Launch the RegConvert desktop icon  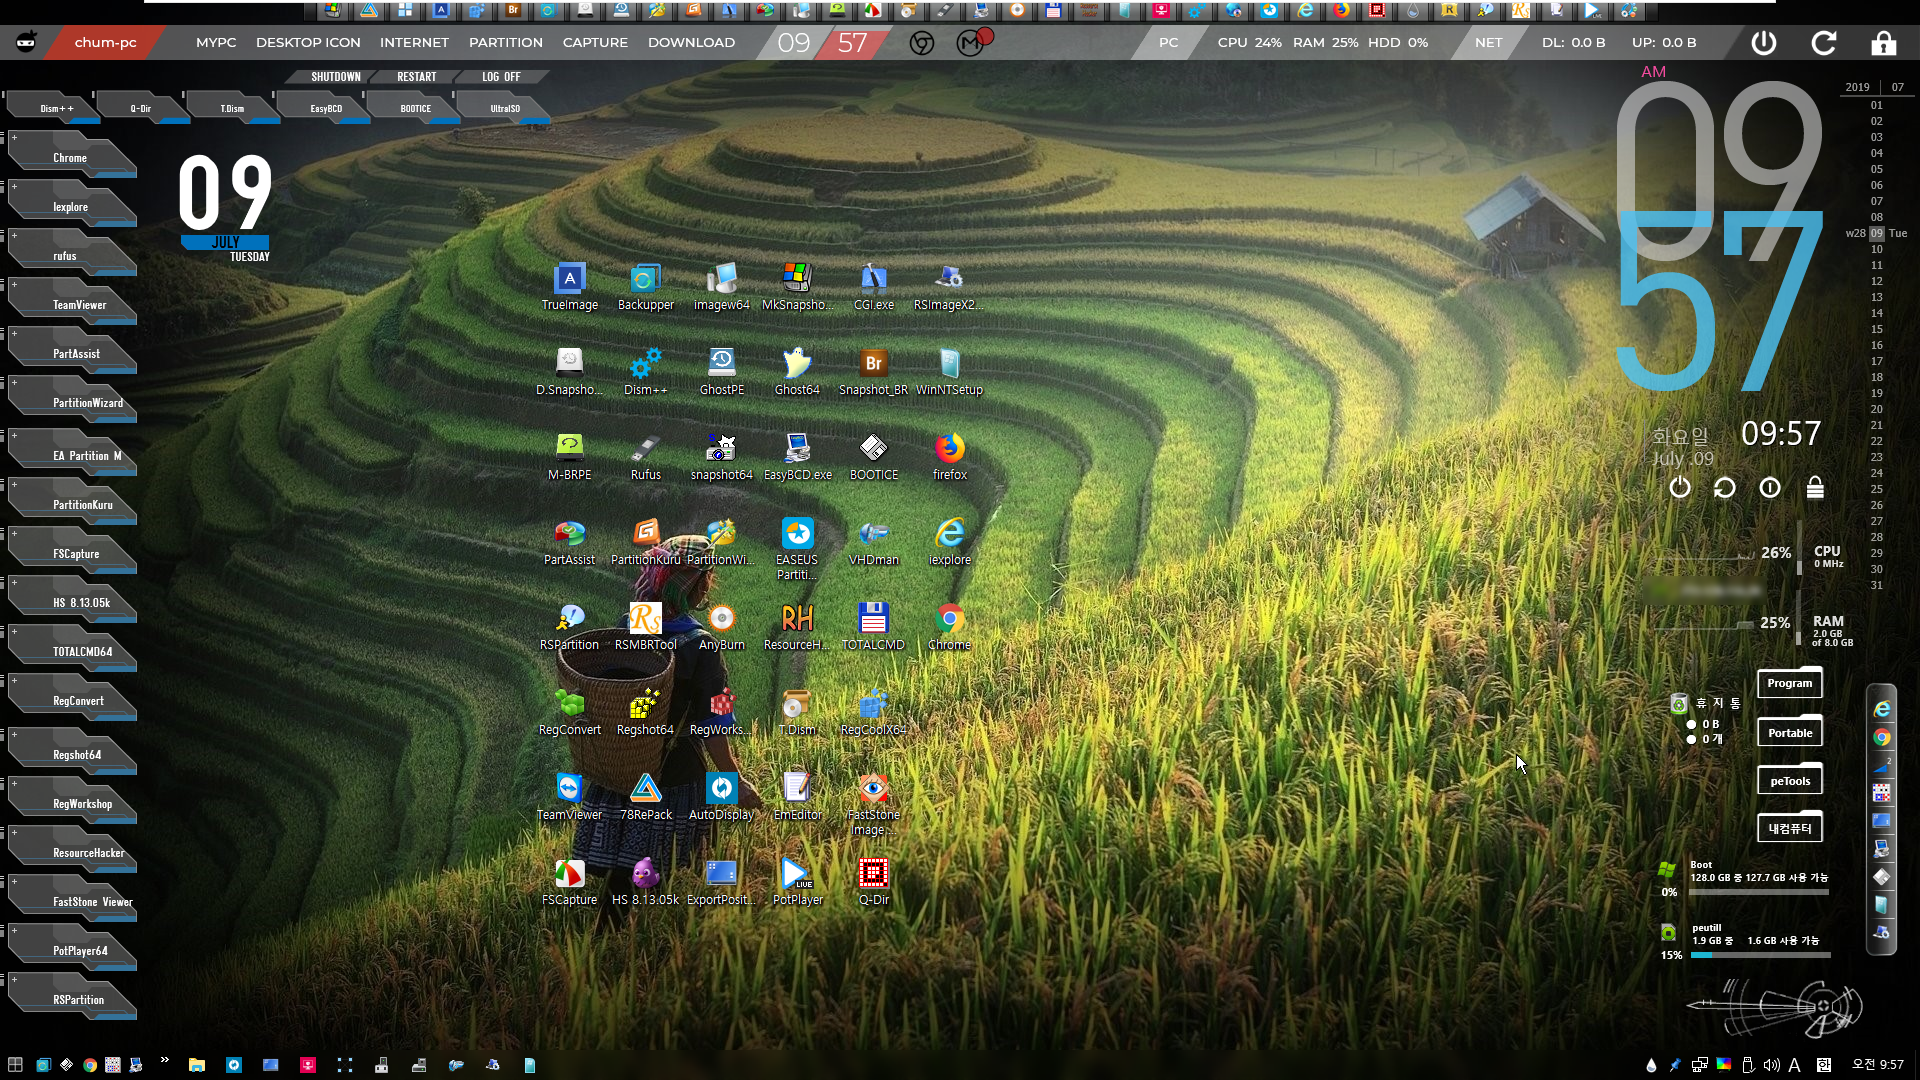pos(570,712)
